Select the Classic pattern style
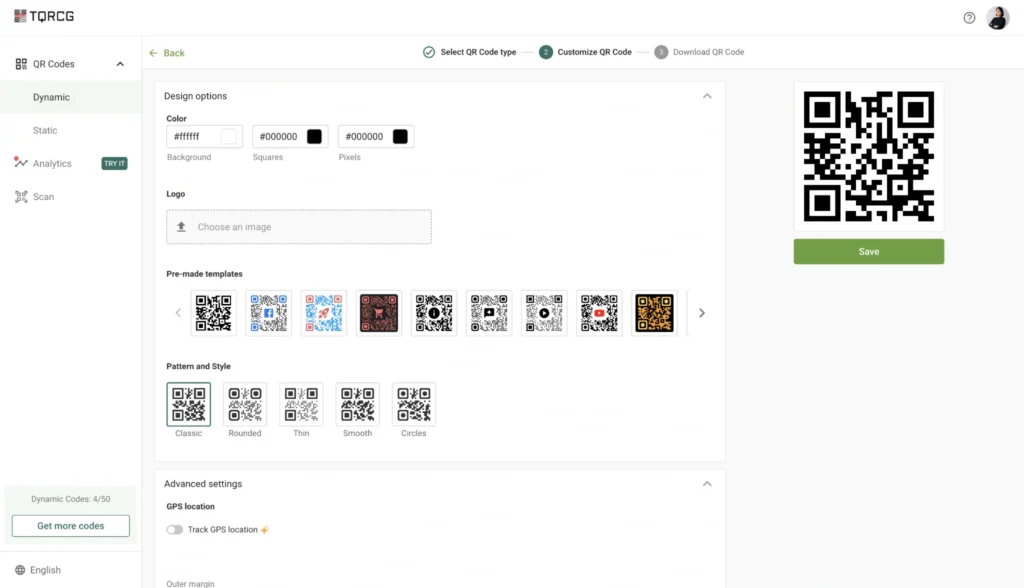1024x588 pixels. 188,404
